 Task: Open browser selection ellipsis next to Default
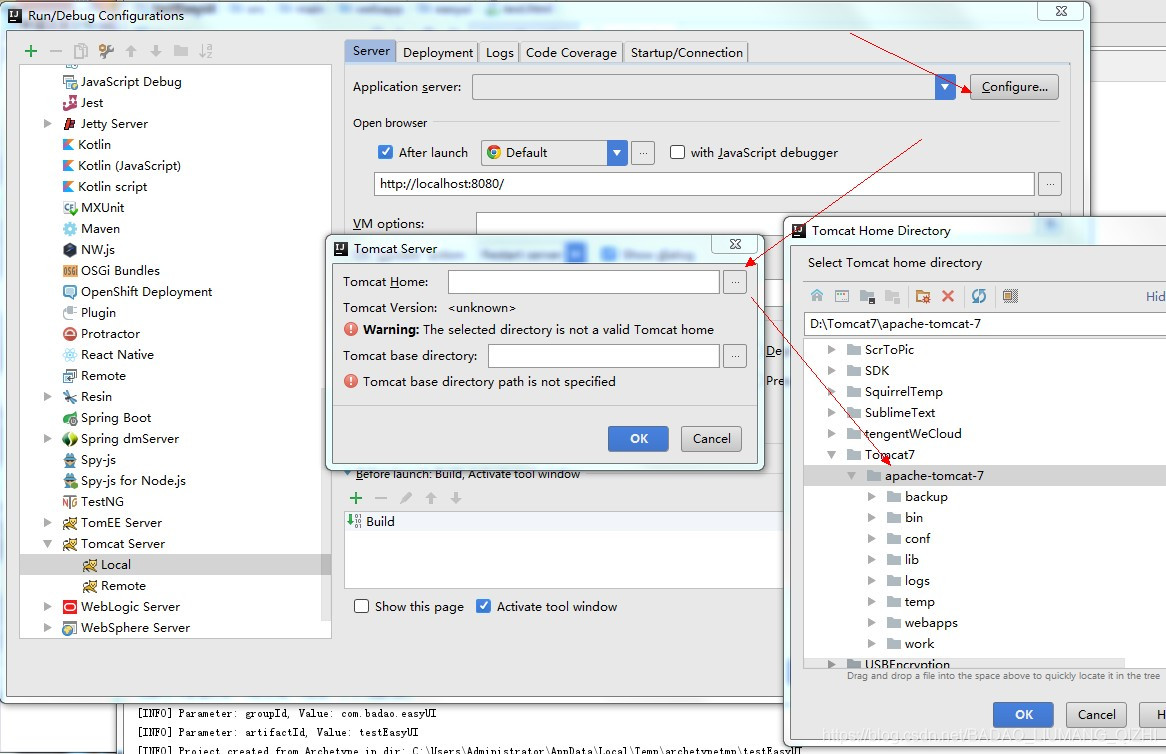tap(643, 152)
